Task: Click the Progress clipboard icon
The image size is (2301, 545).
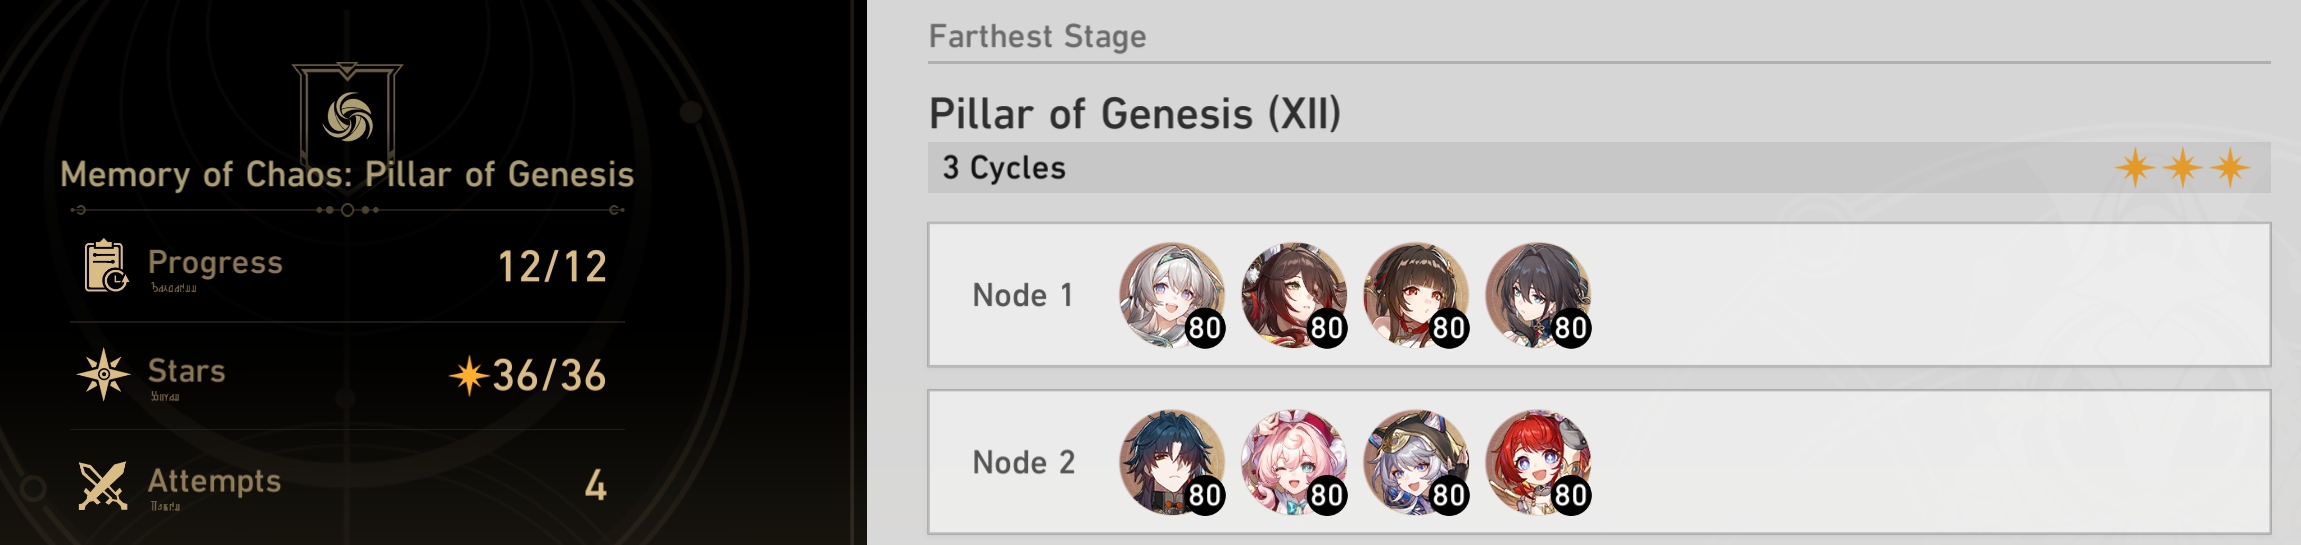Action: (x=105, y=266)
